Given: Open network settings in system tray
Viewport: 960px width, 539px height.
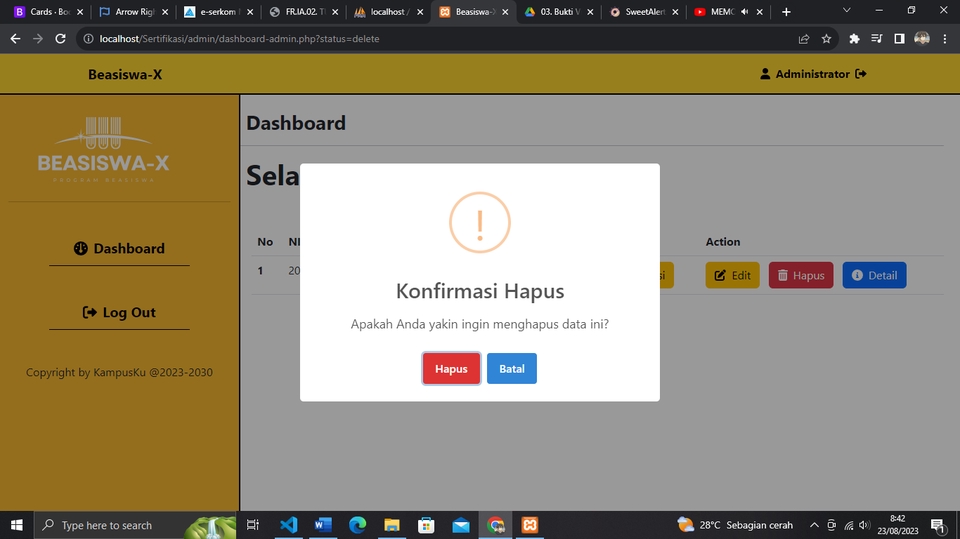Looking at the screenshot, I should (849, 525).
